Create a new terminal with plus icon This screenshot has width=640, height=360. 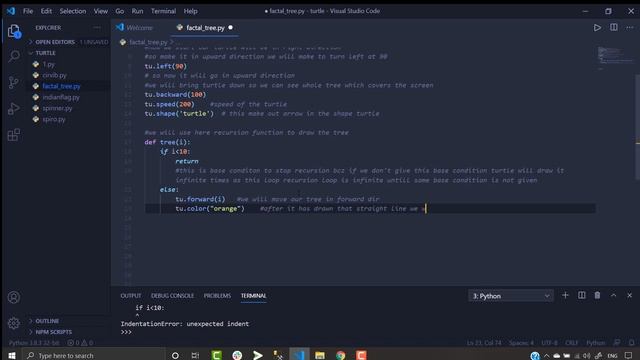[565, 295]
